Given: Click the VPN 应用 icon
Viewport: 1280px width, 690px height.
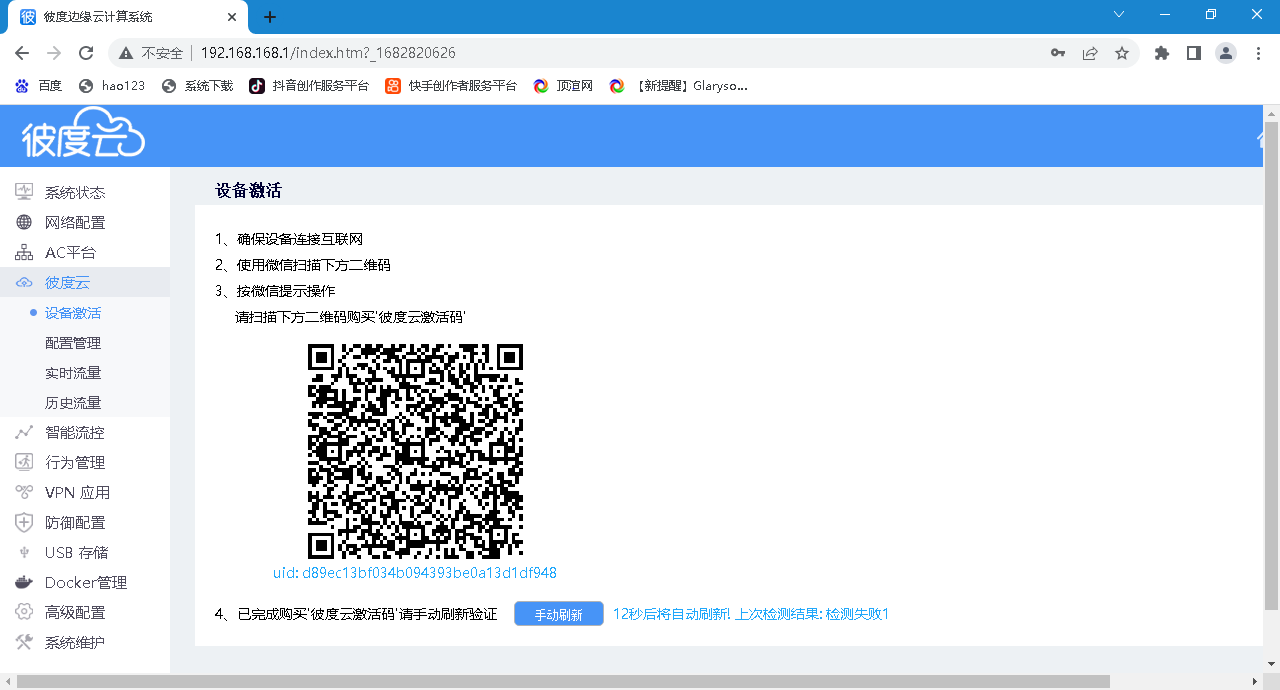Looking at the screenshot, I should click(x=24, y=492).
